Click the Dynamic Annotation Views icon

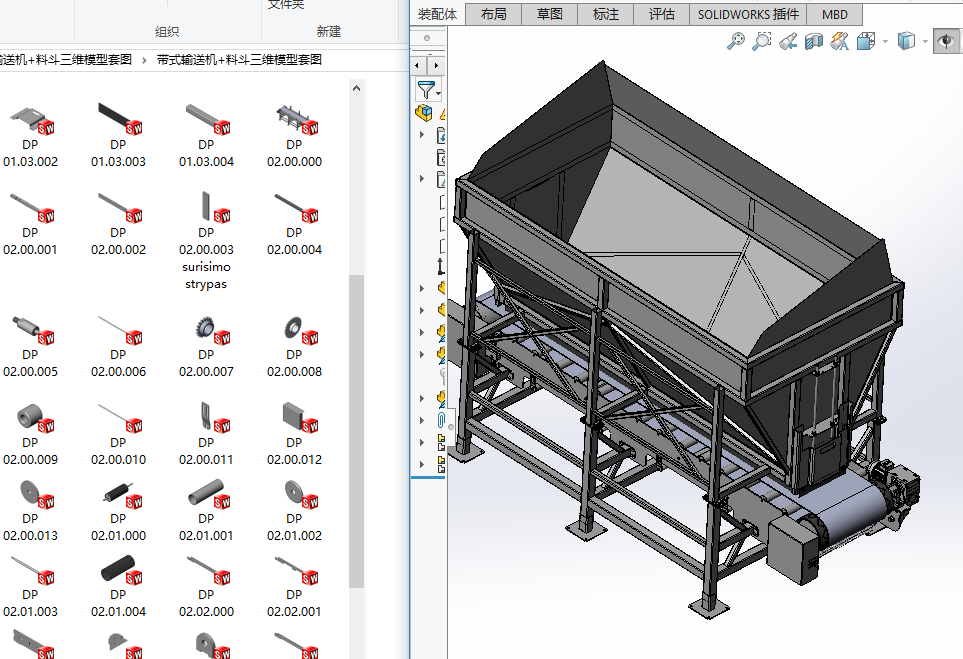(x=839, y=41)
